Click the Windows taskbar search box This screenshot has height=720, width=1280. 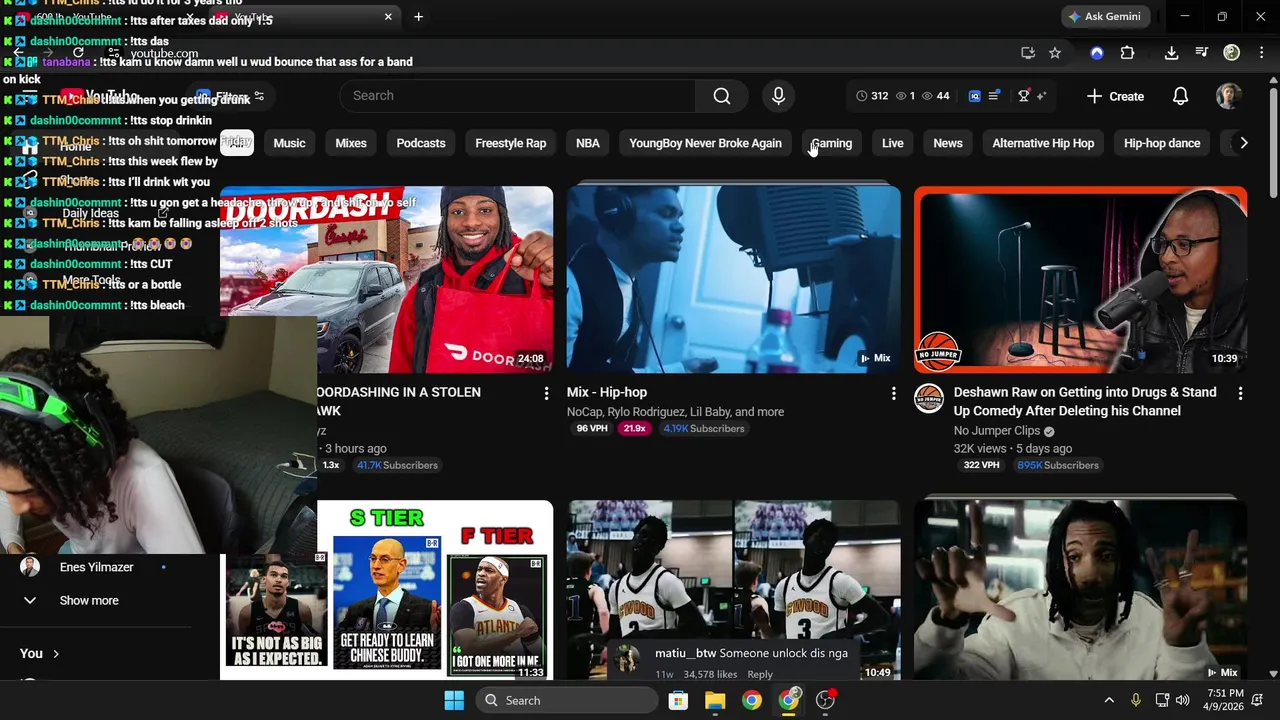click(x=566, y=700)
